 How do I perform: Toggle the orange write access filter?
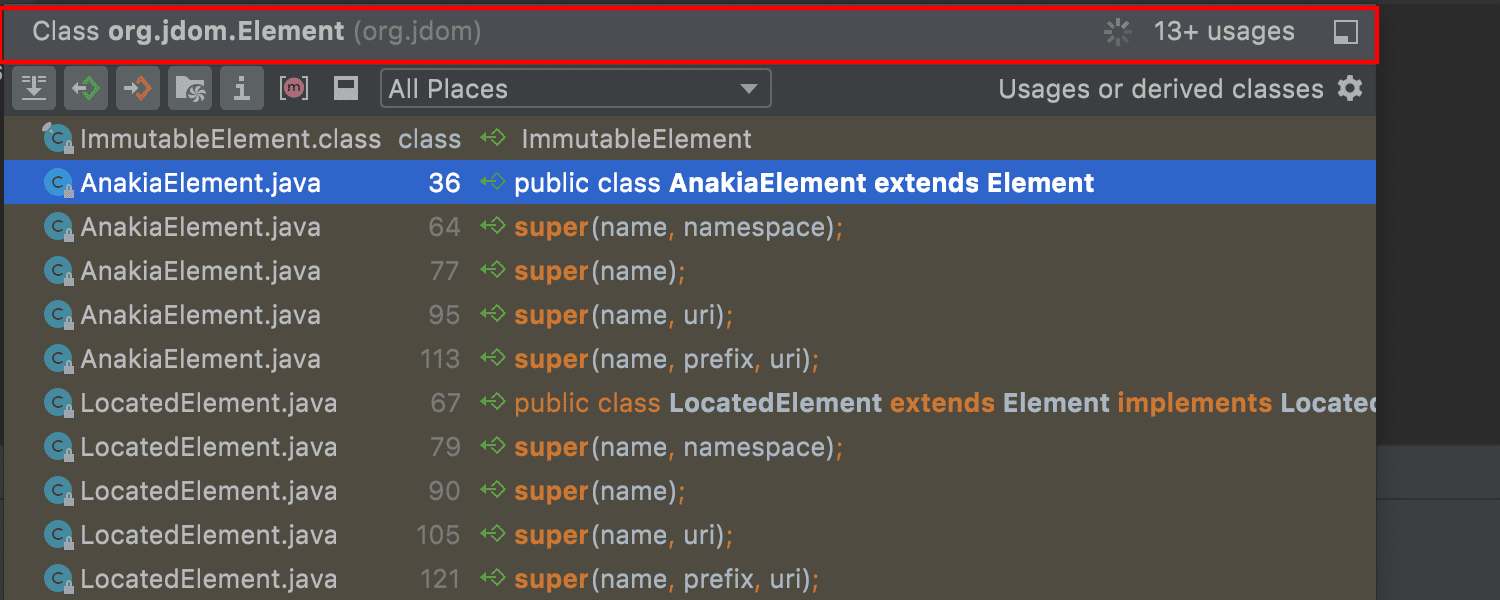[x=137, y=89]
